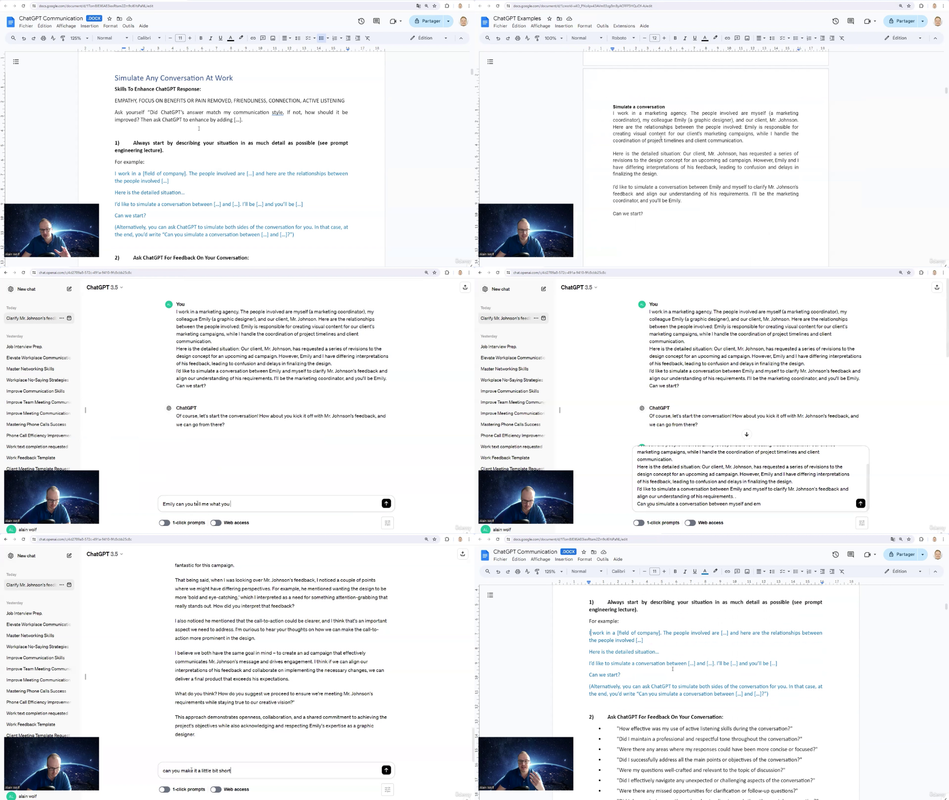
Task: Open the 100% zoom dropdown
Action: 553,38
